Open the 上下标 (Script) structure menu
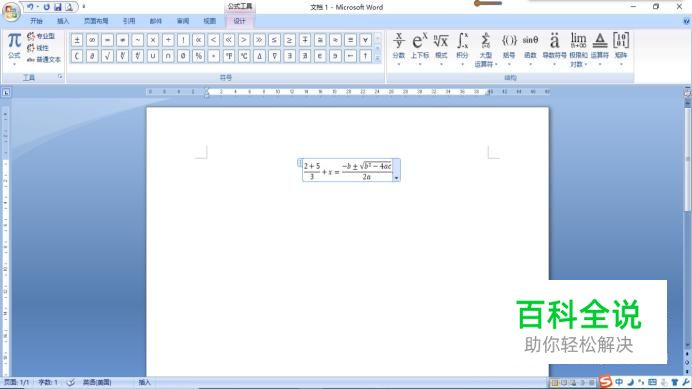 point(420,49)
